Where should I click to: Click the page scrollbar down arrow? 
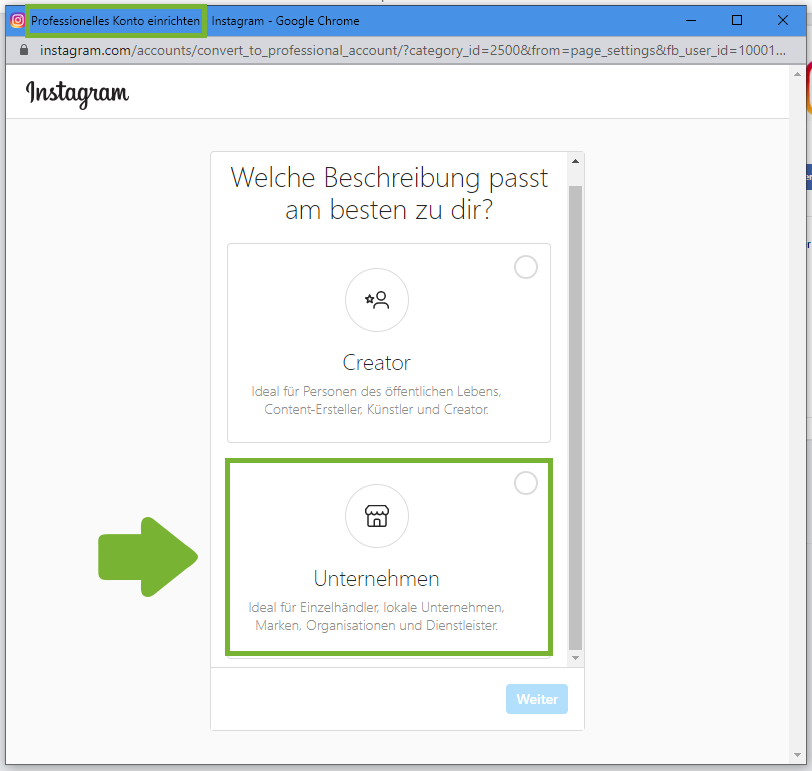(797, 755)
